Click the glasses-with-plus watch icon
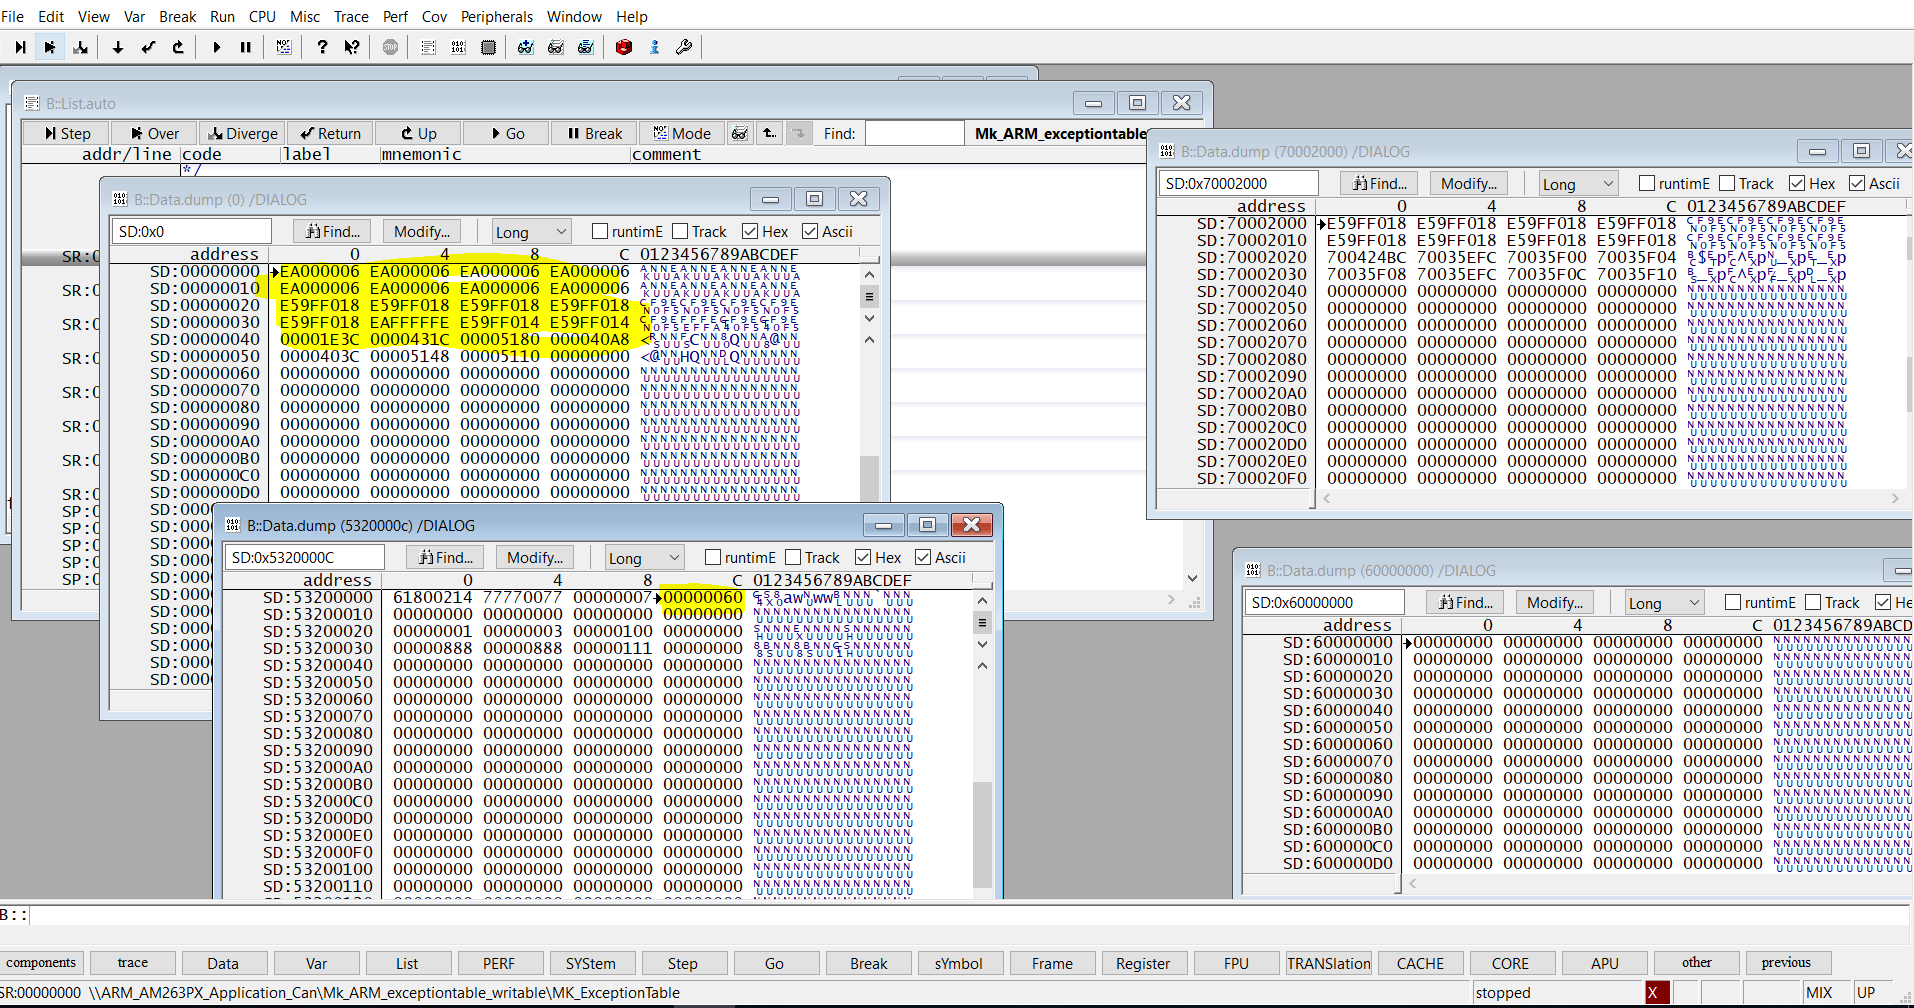This screenshot has width=1914, height=1008. point(526,47)
